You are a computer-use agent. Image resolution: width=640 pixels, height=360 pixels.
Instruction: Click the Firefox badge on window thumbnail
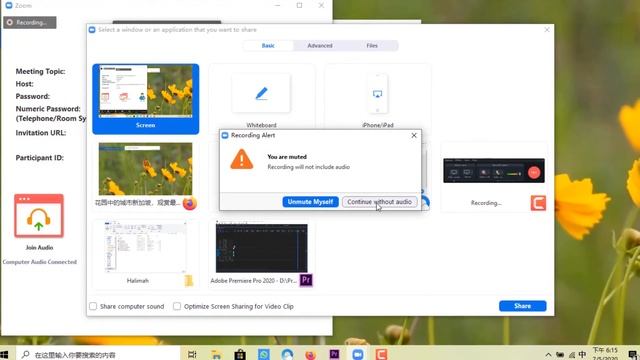point(190,203)
